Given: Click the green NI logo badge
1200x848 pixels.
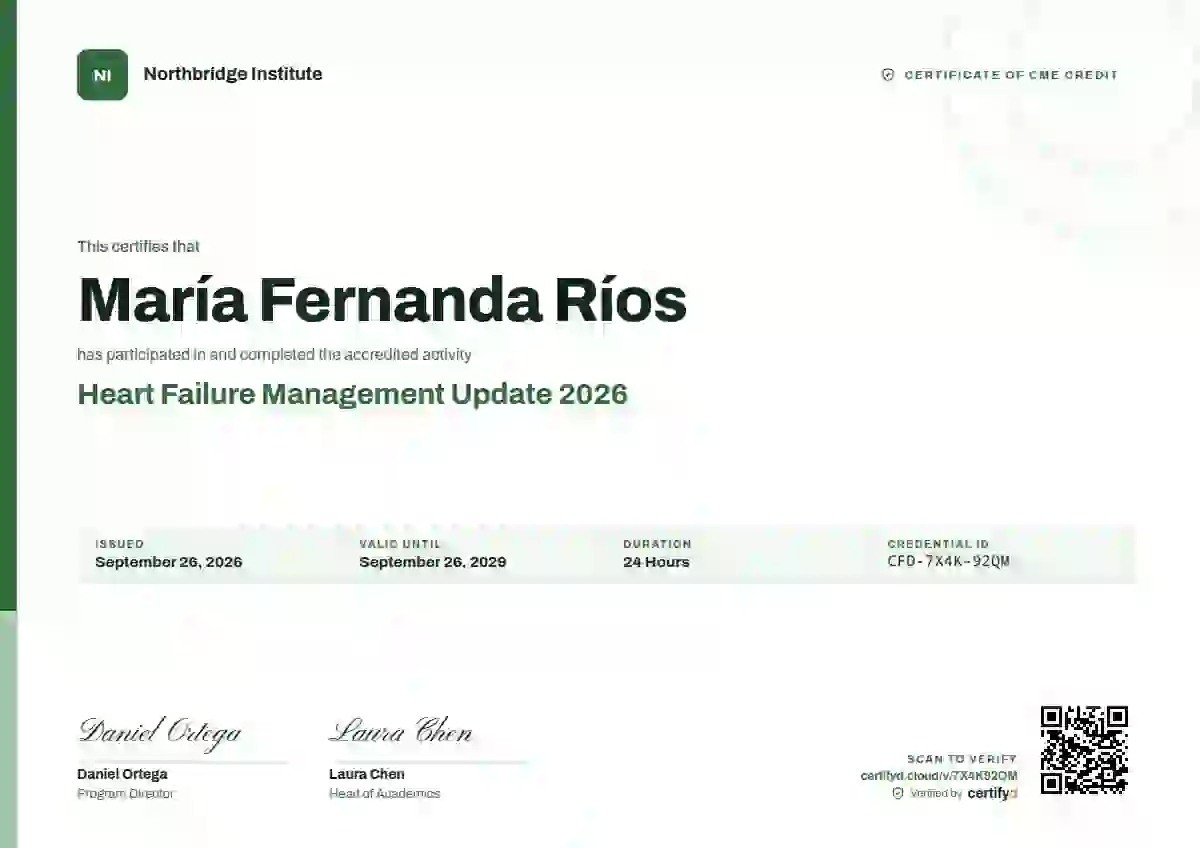Looking at the screenshot, I should tap(102, 75).
